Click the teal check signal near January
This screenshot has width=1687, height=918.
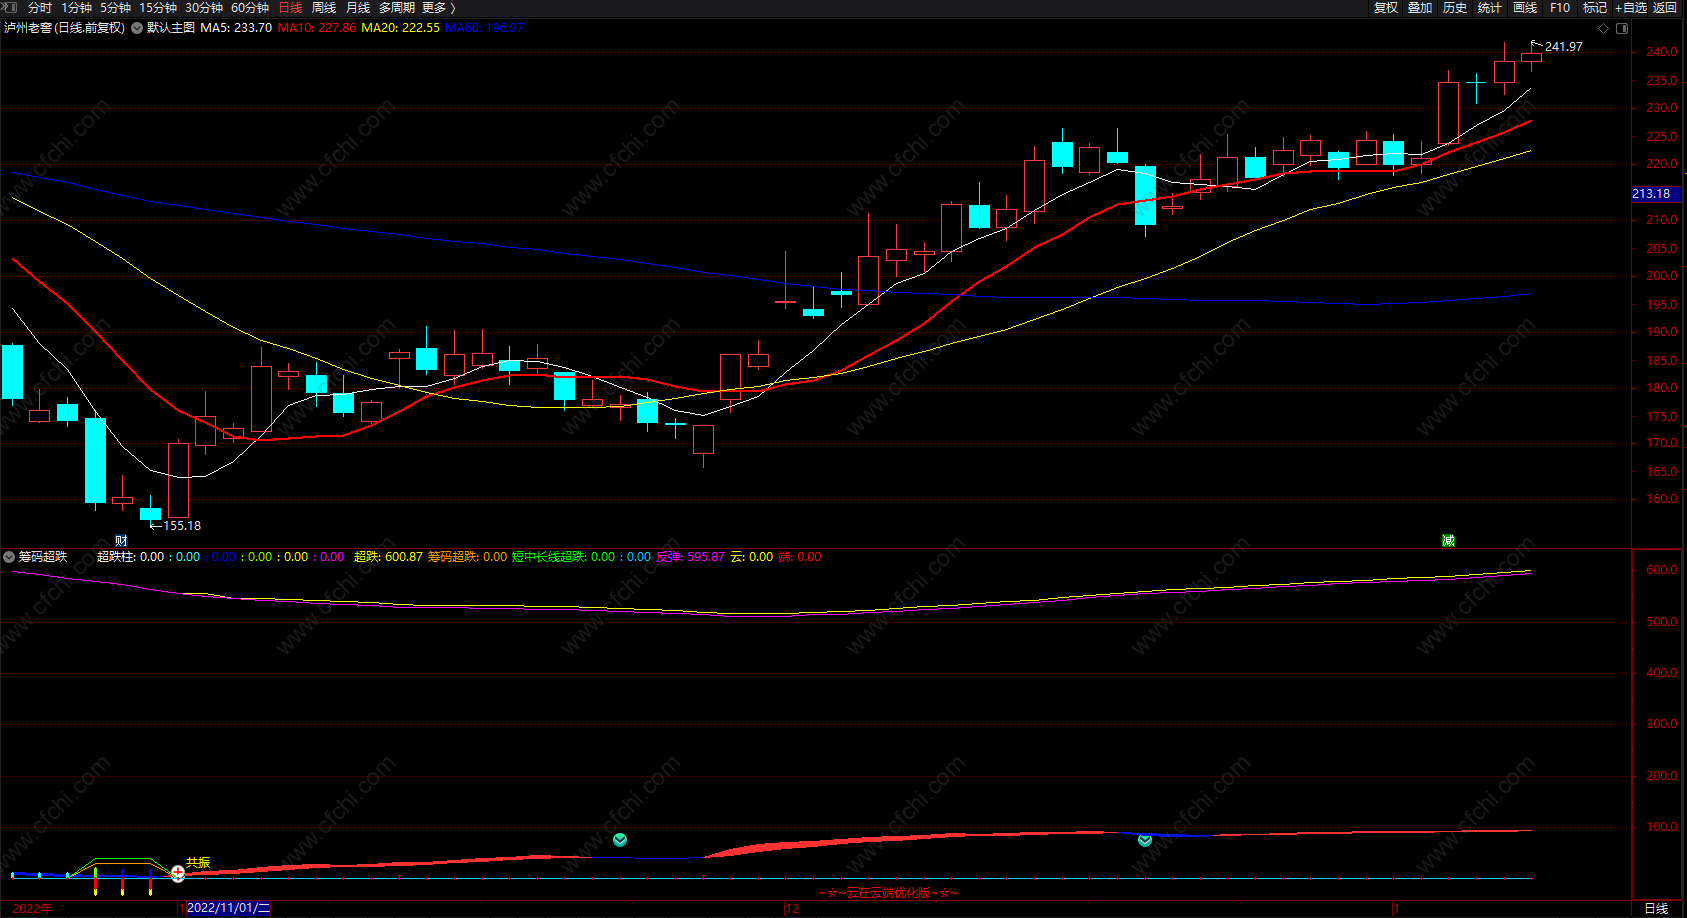(x=1145, y=840)
